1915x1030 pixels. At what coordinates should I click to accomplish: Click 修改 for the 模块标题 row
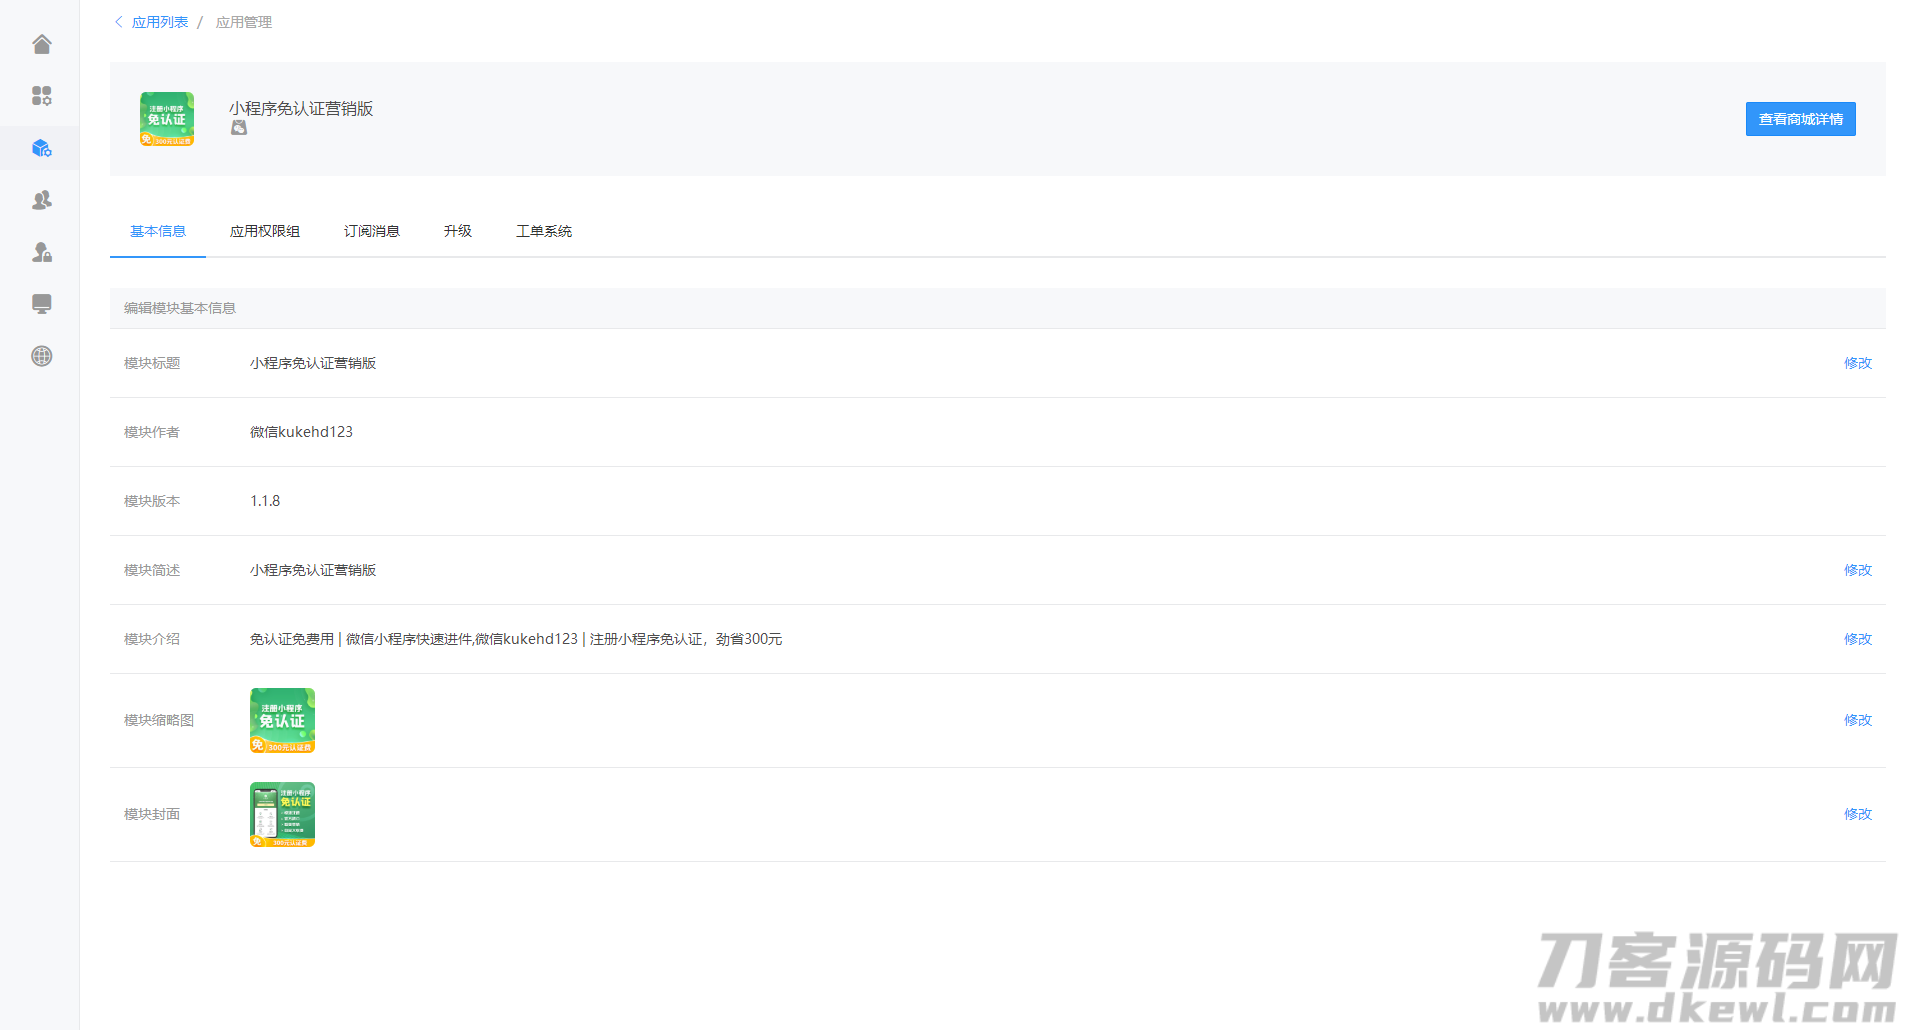(x=1857, y=363)
